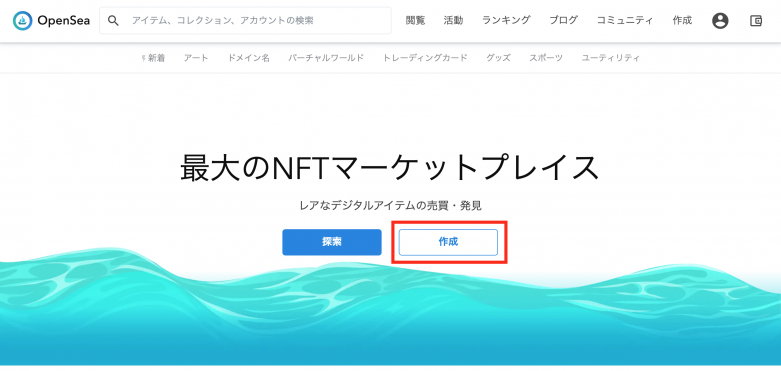Open the ブログ header link
This screenshot has height=371, width=781.
(563, 20)
